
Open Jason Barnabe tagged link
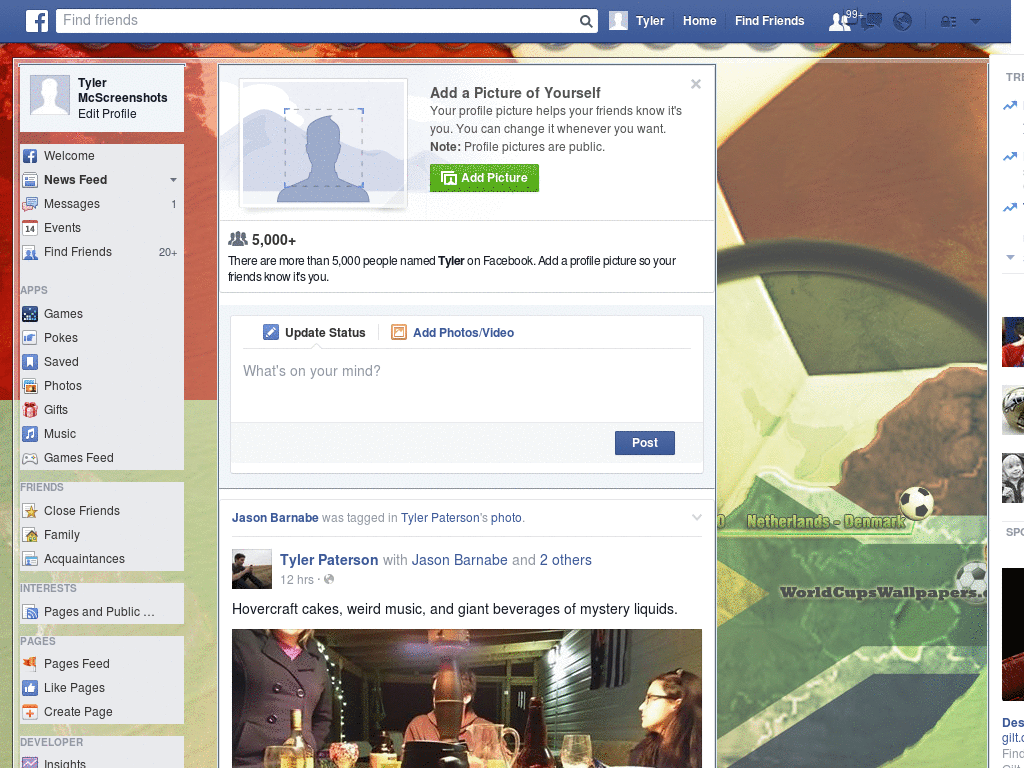(x=275, y=518)
